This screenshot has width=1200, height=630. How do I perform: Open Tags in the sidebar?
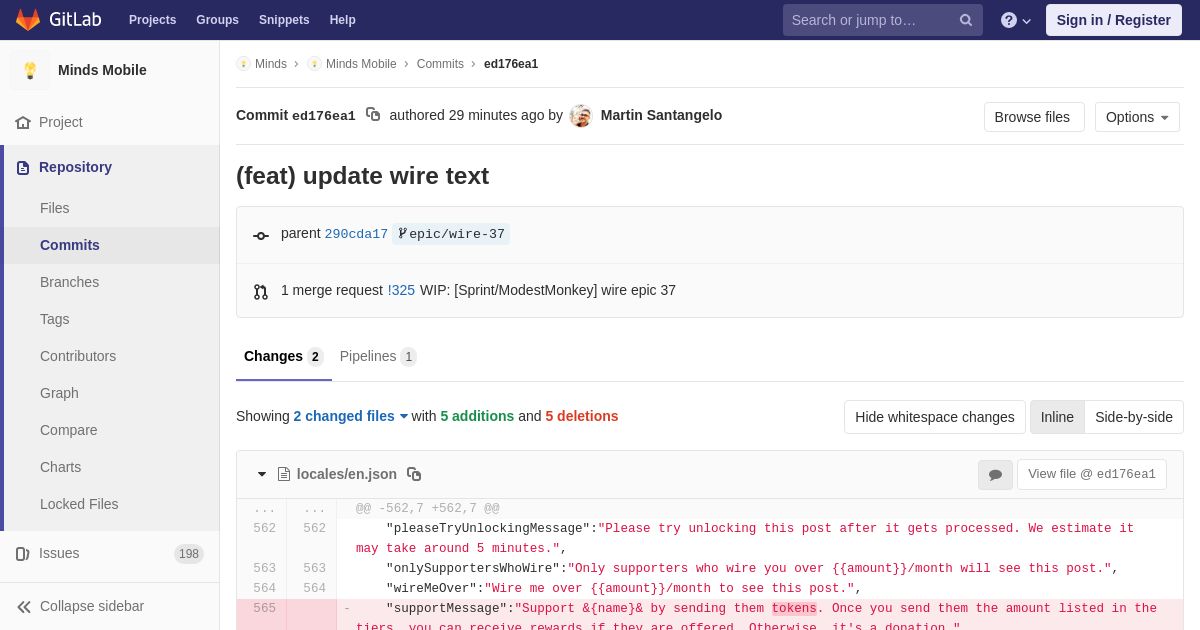[112, 319]
